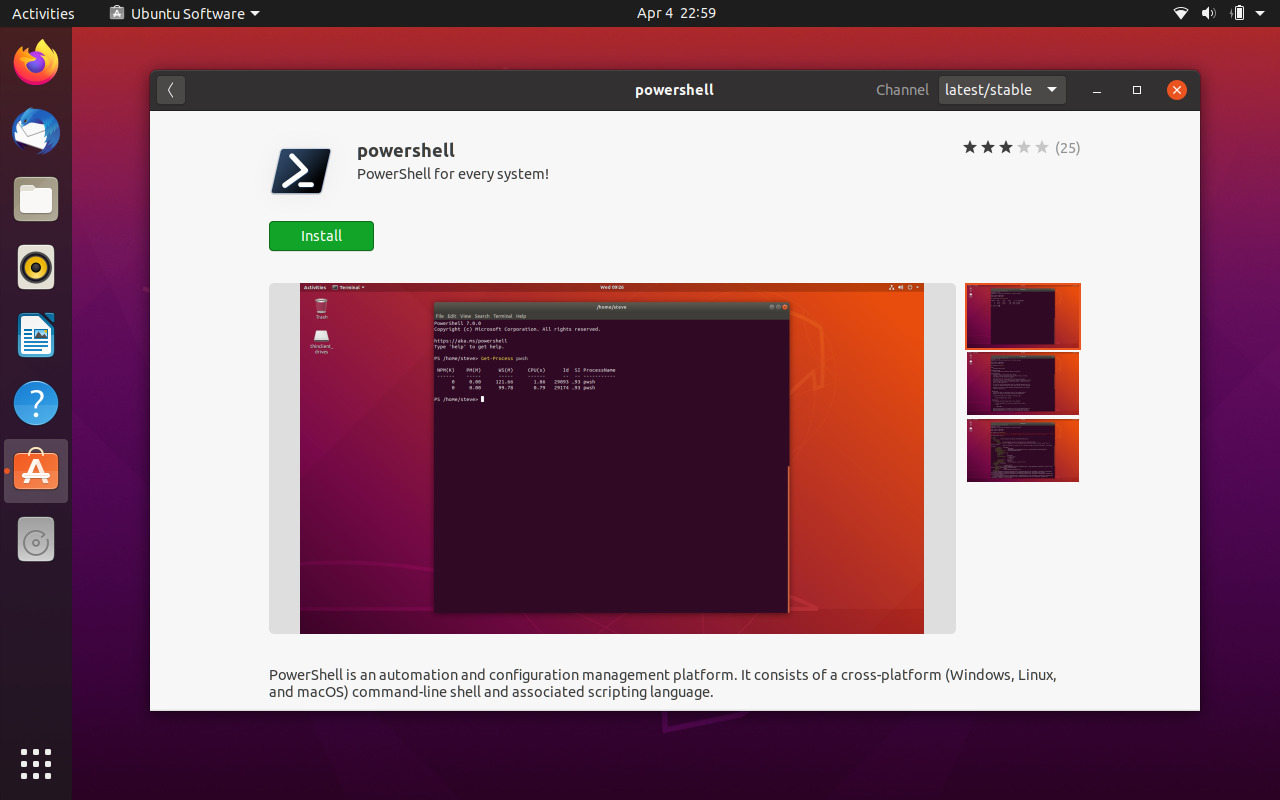The height and width of the screenshot is (800, 1280).
Task: Click the (25) review count
Action: tap(1068, 148)
